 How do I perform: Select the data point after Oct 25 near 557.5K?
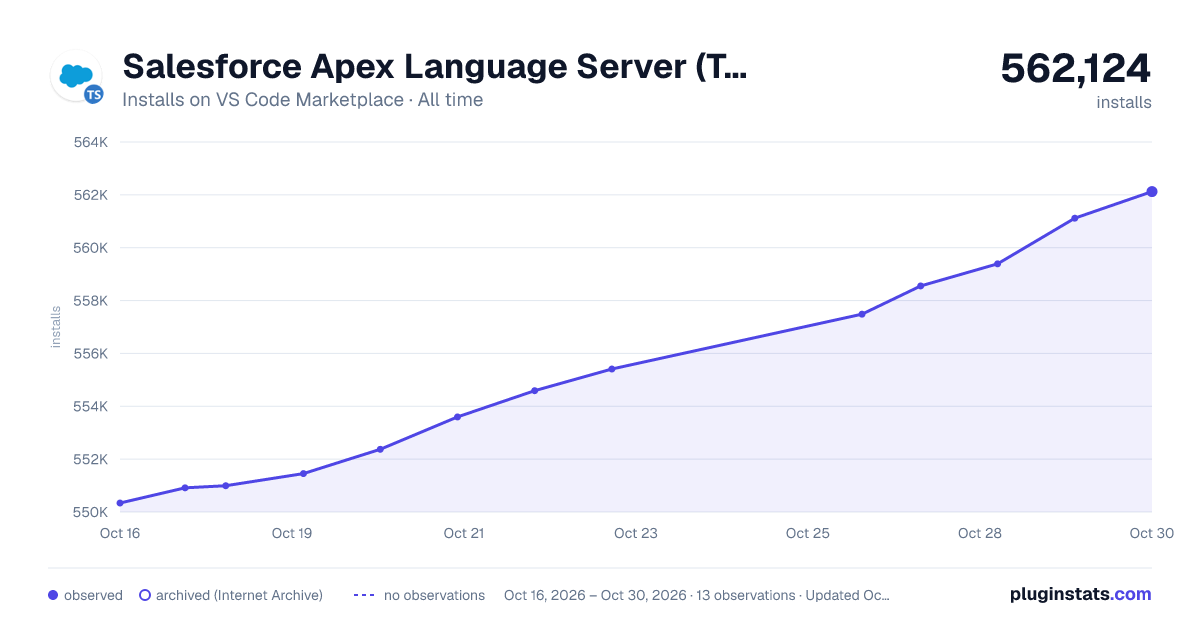[x=862, y=314]
